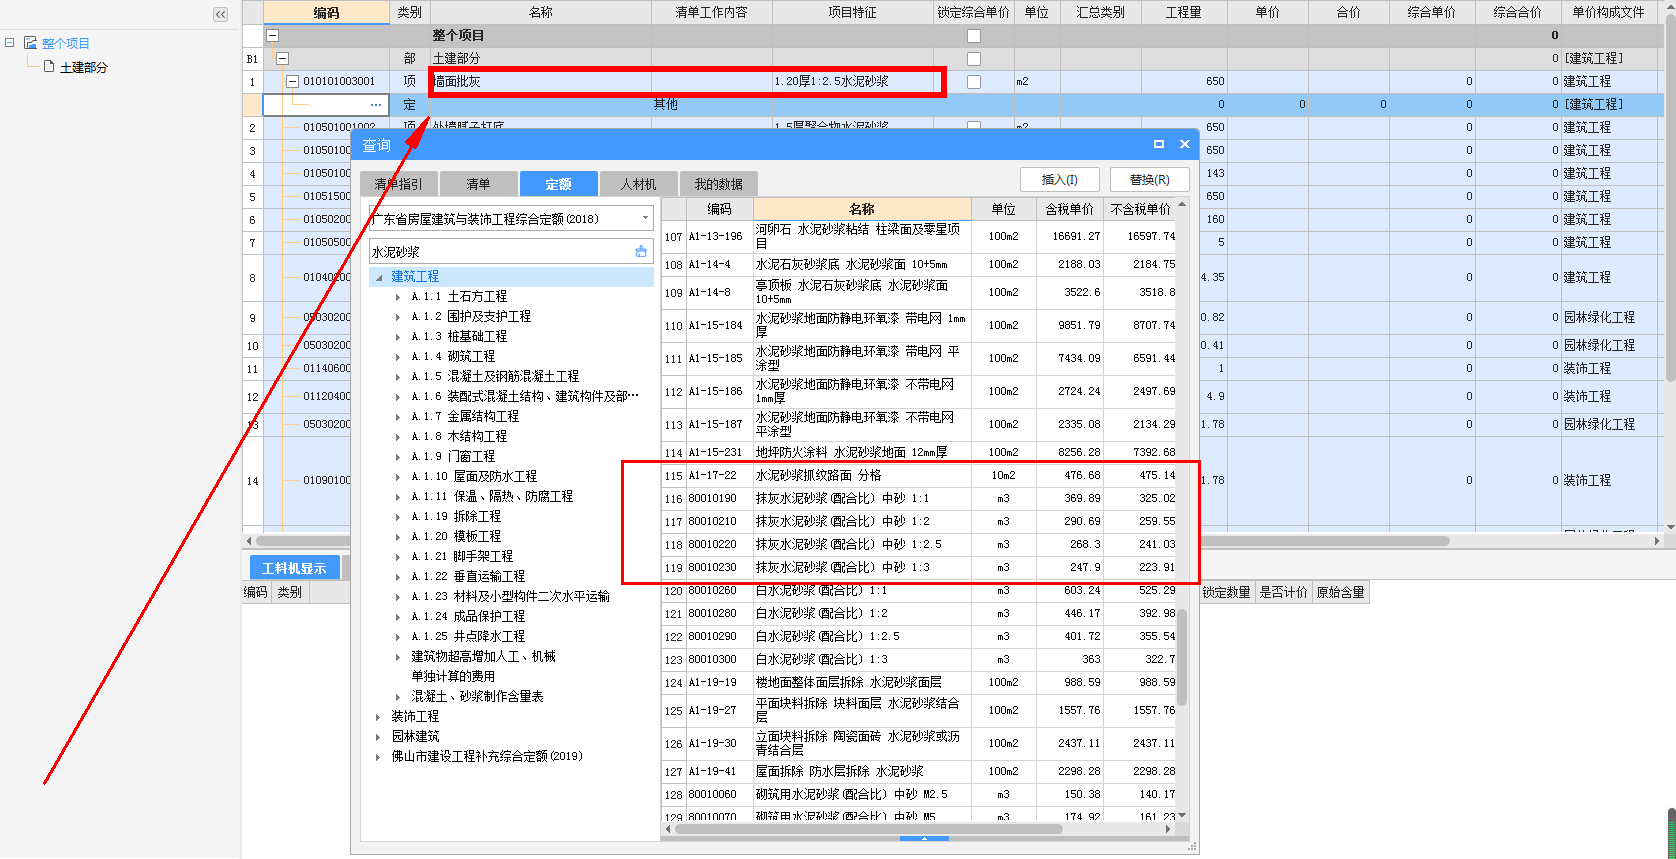
Task: Select row 118 抹灰水泥砂浆 中砂 1:2.5
Action: coord(920,544)
